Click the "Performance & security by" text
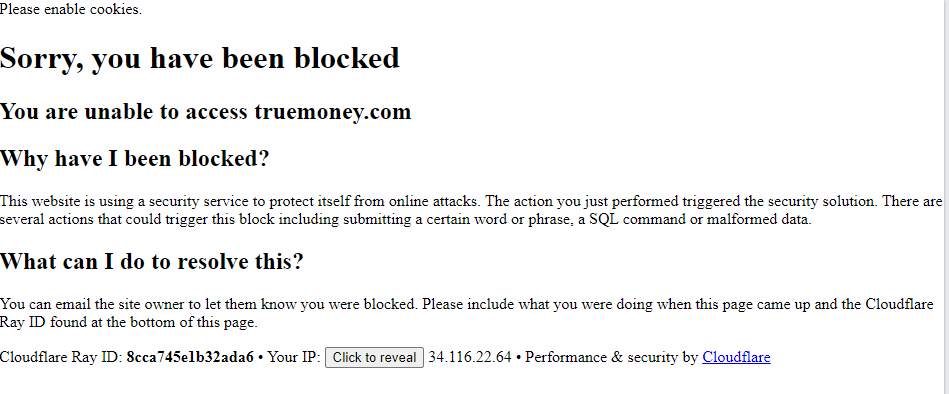Viewport: 949px width, 394px height. (611, 357)
